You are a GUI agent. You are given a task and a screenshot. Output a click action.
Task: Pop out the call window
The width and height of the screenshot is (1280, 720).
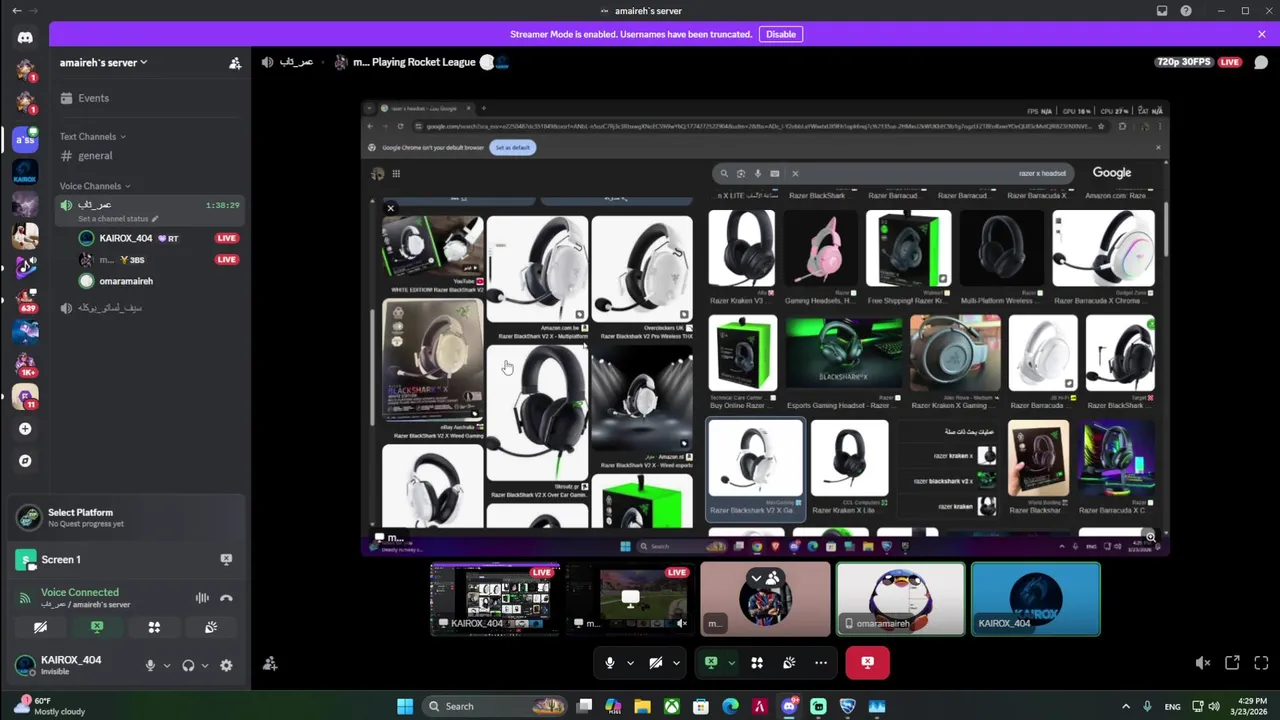pos(1232,662)
